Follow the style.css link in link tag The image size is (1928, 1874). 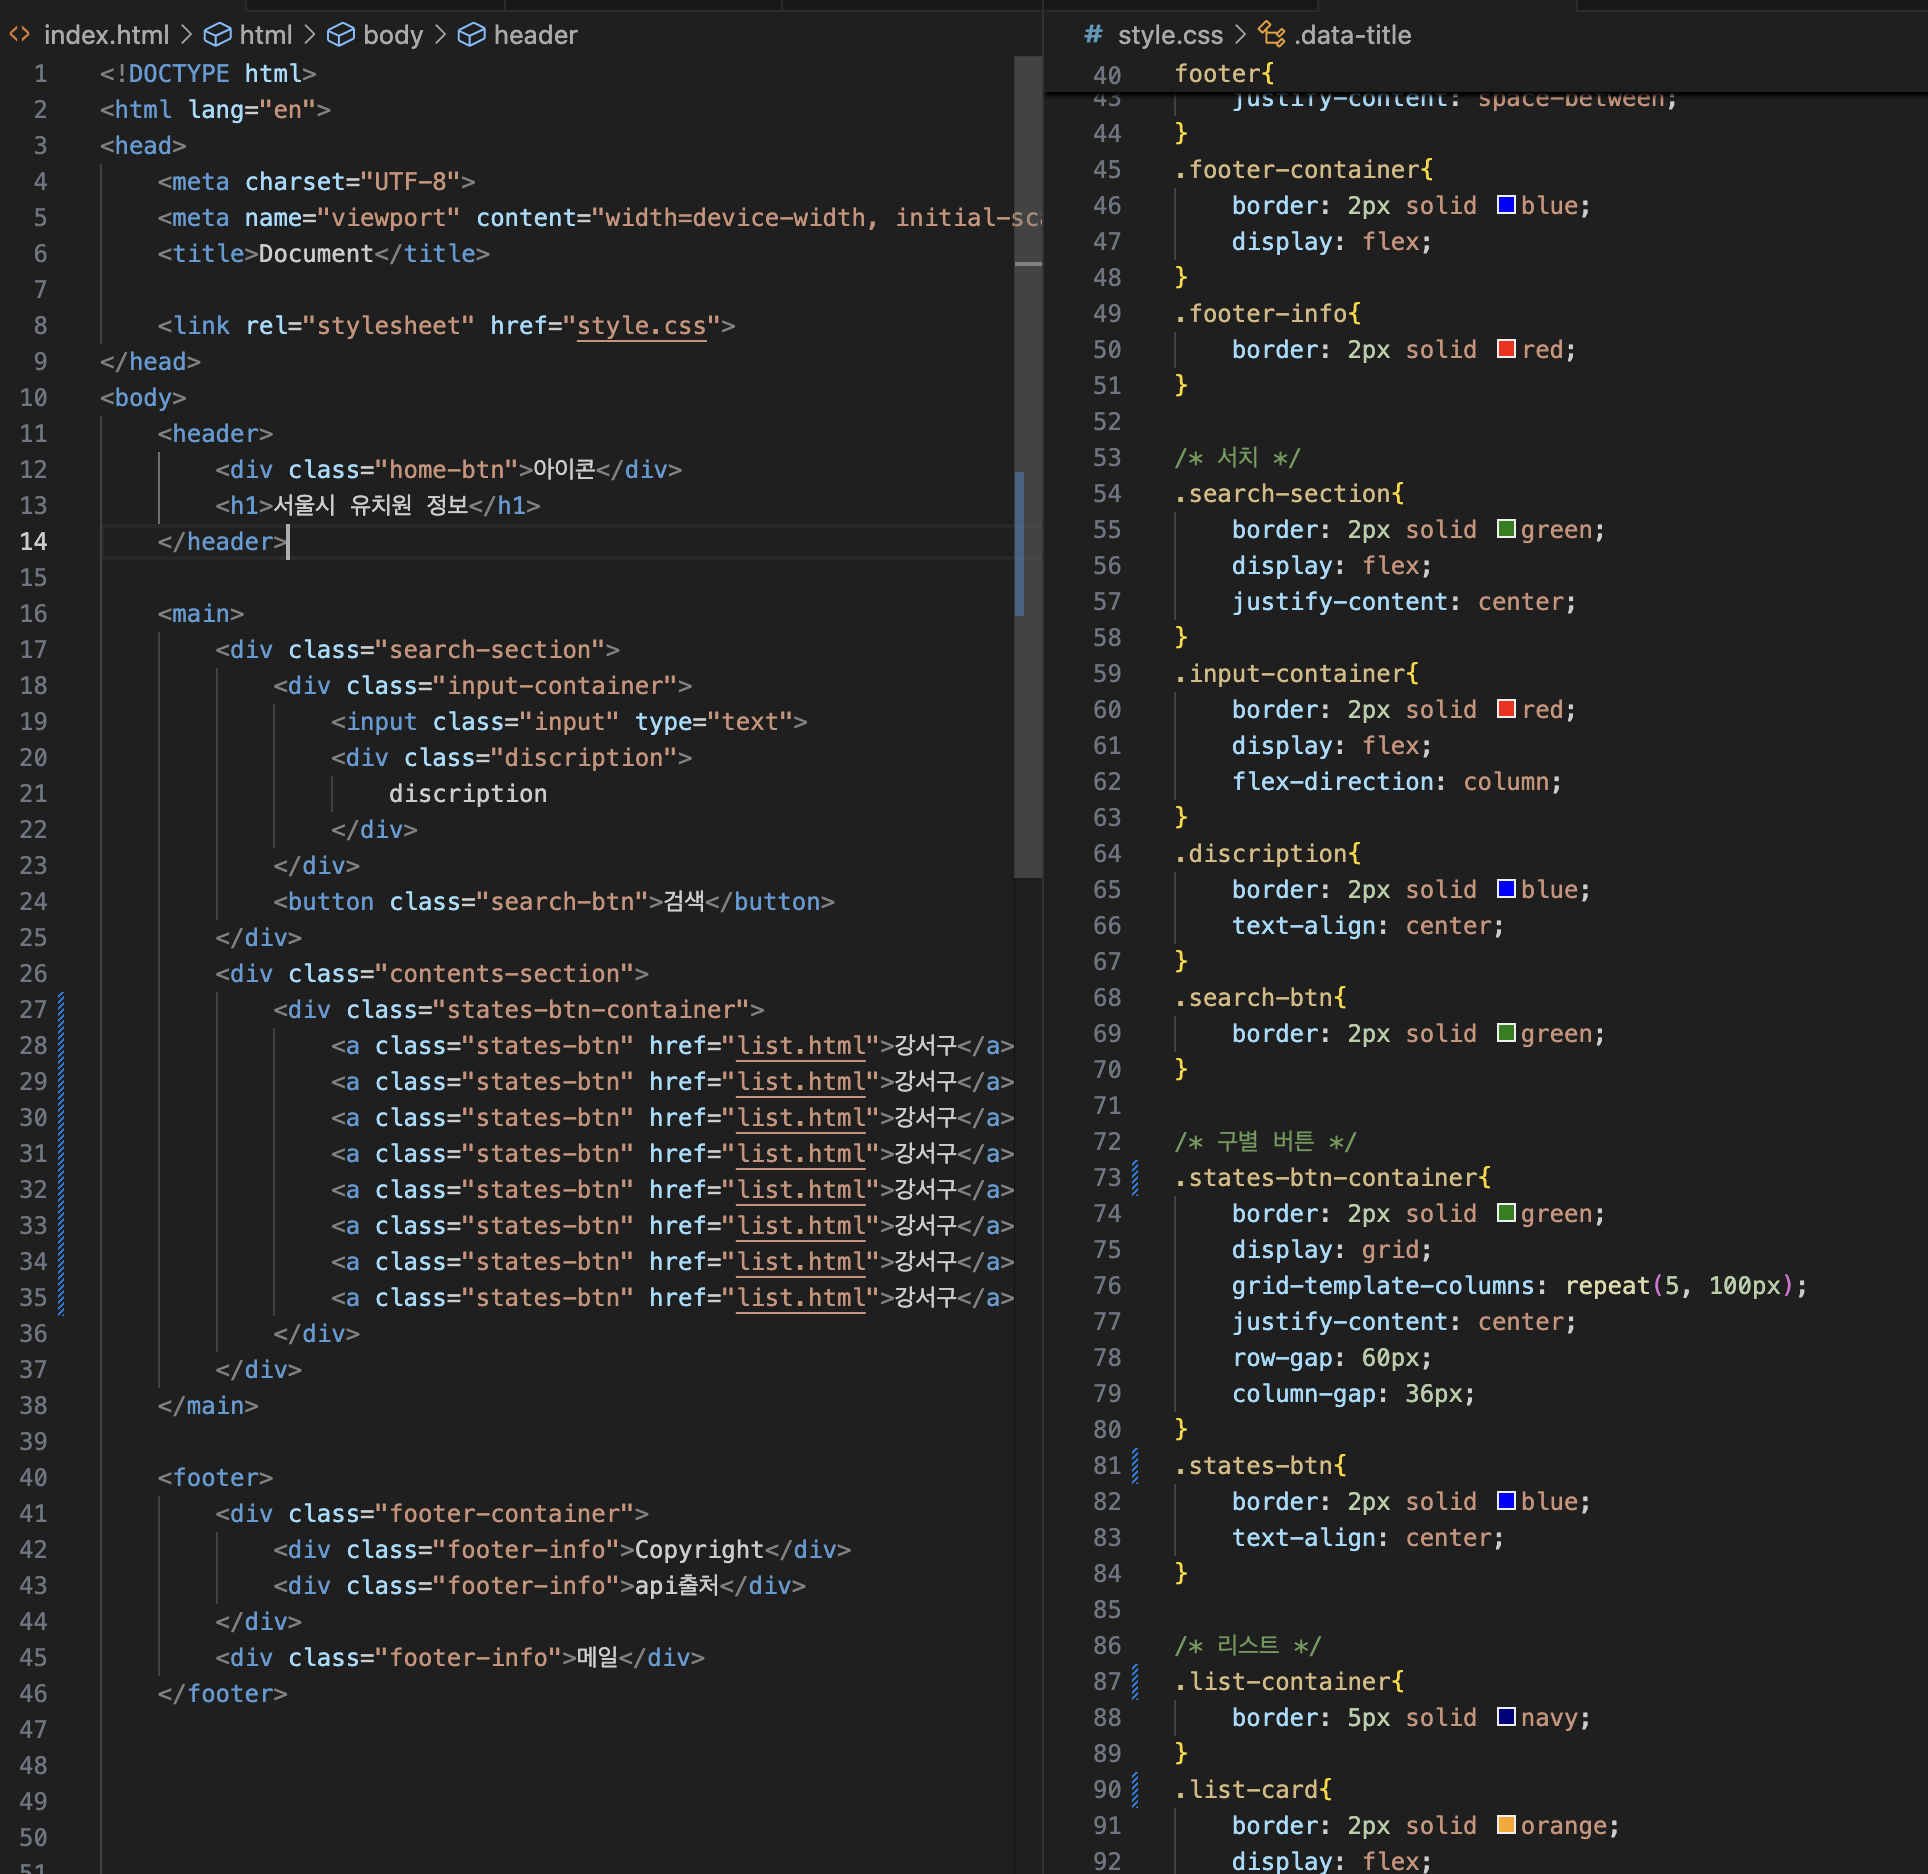[641, 326]
